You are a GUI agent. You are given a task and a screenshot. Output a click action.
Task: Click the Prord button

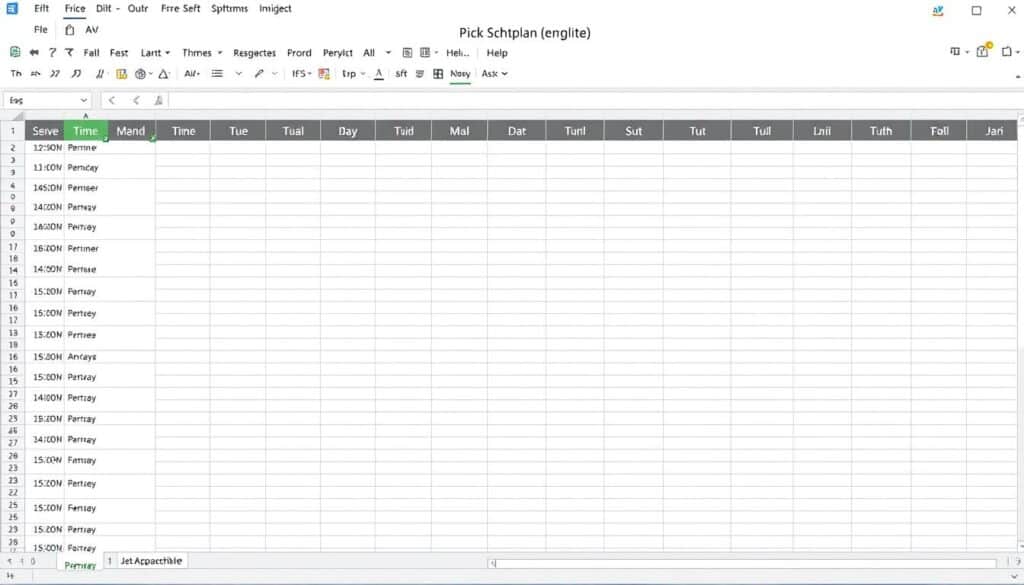coord(299,53)
